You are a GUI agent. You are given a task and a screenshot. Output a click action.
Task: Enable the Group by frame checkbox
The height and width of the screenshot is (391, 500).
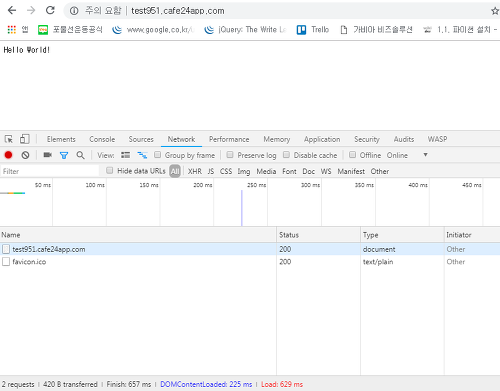click(158, 155)
